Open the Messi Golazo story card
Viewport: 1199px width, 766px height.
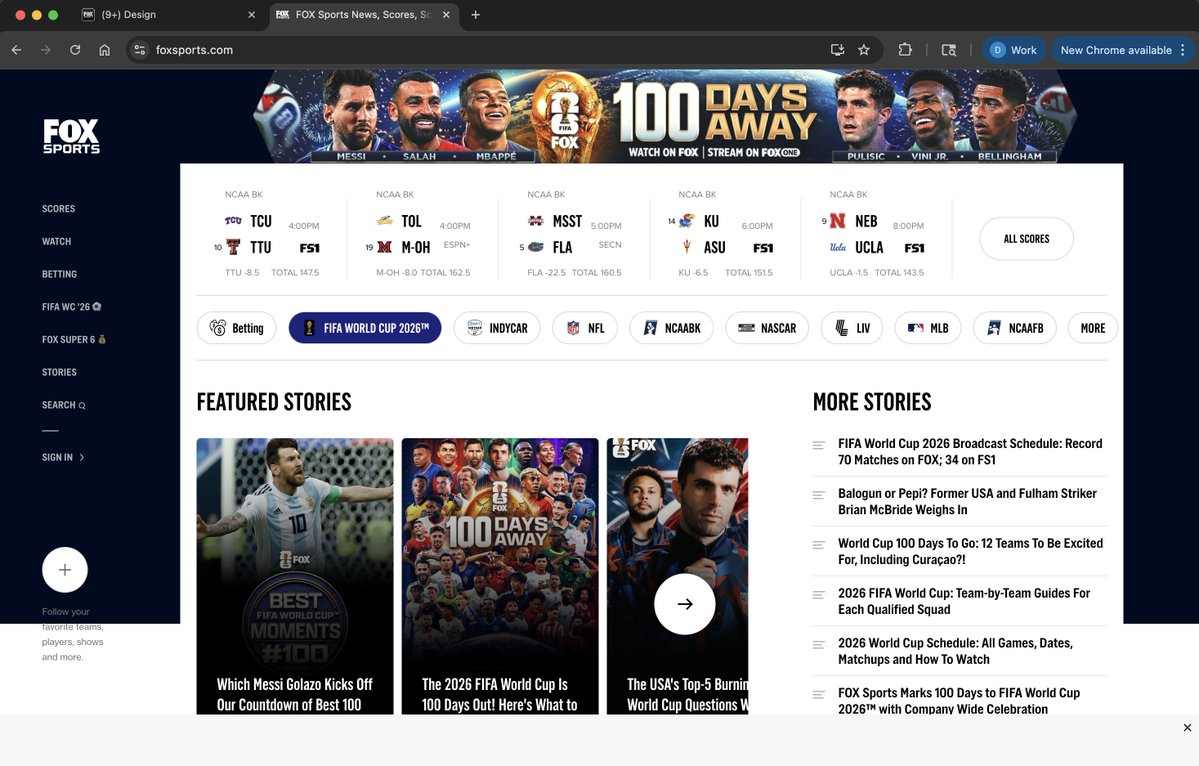295,576
